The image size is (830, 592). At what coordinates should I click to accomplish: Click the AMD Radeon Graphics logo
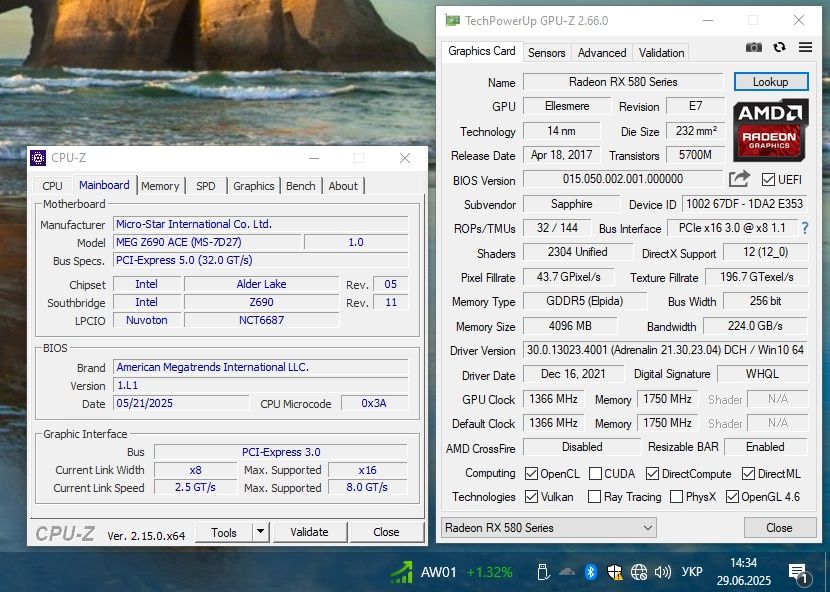point(771,130)
